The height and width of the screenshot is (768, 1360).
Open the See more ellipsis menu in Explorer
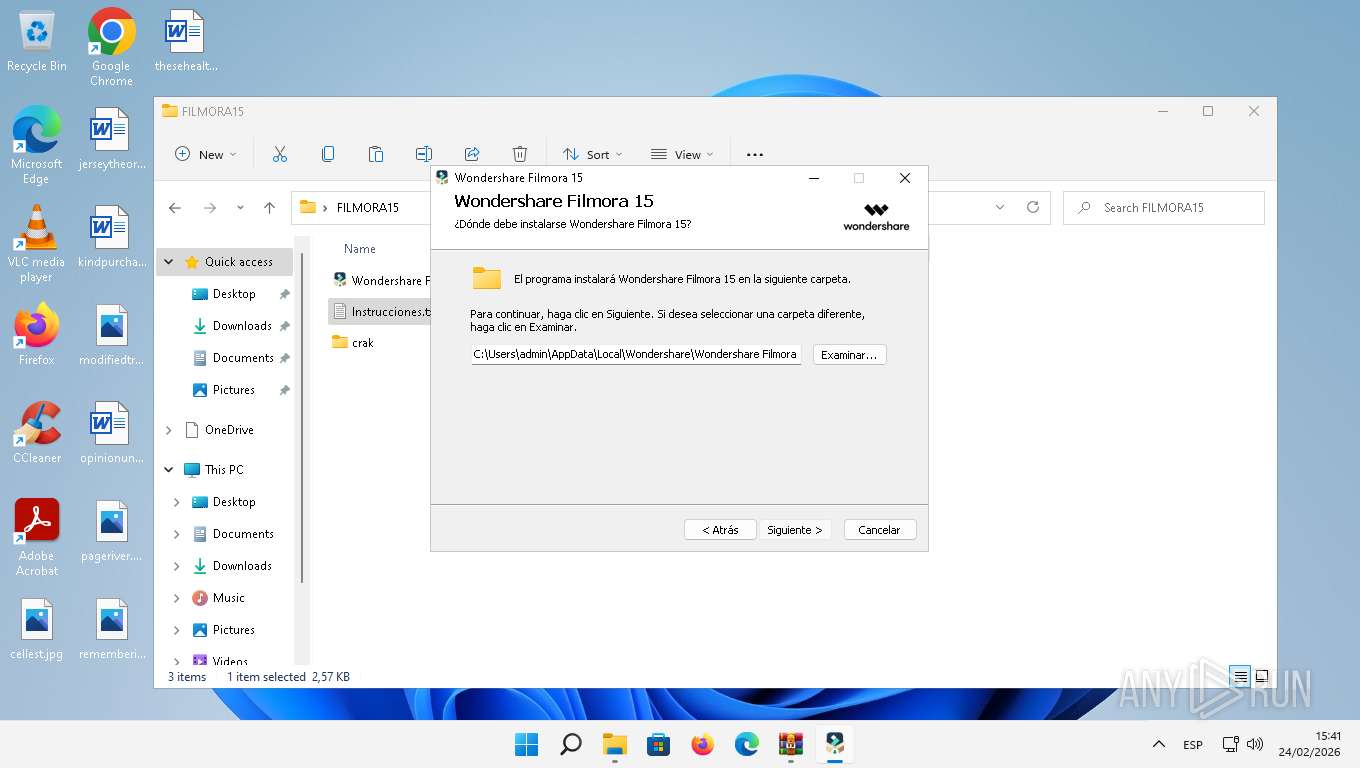755,154
